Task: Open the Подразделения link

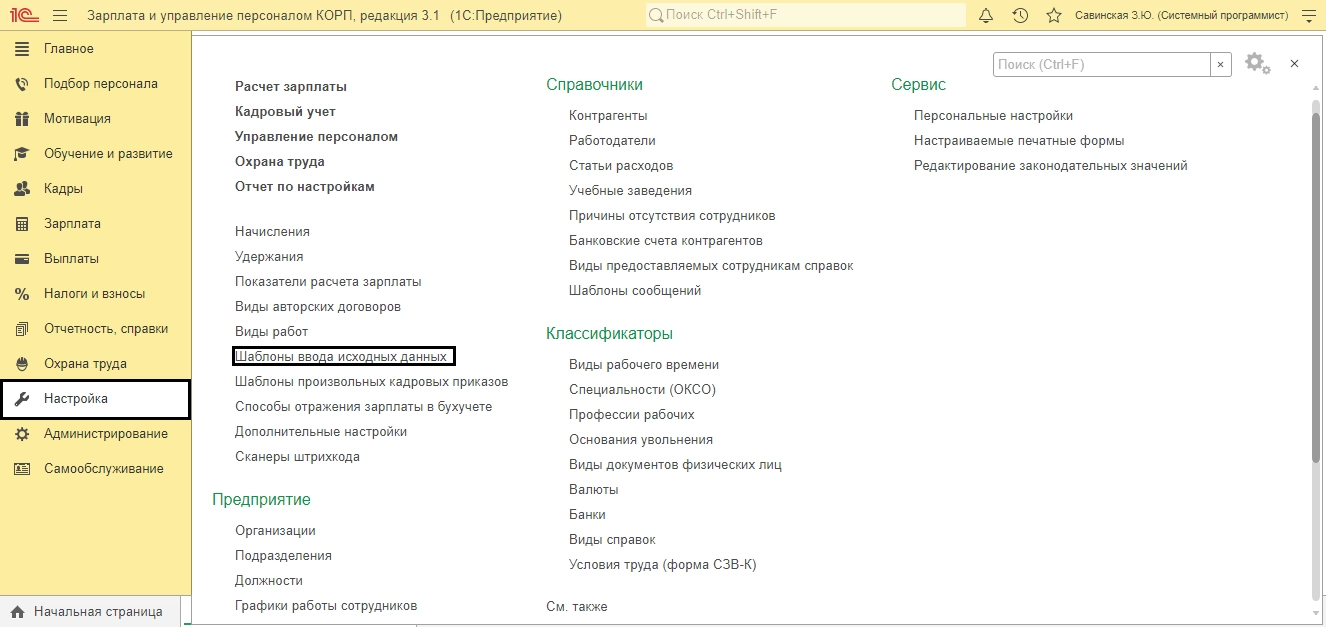Action: pos(283,556)
